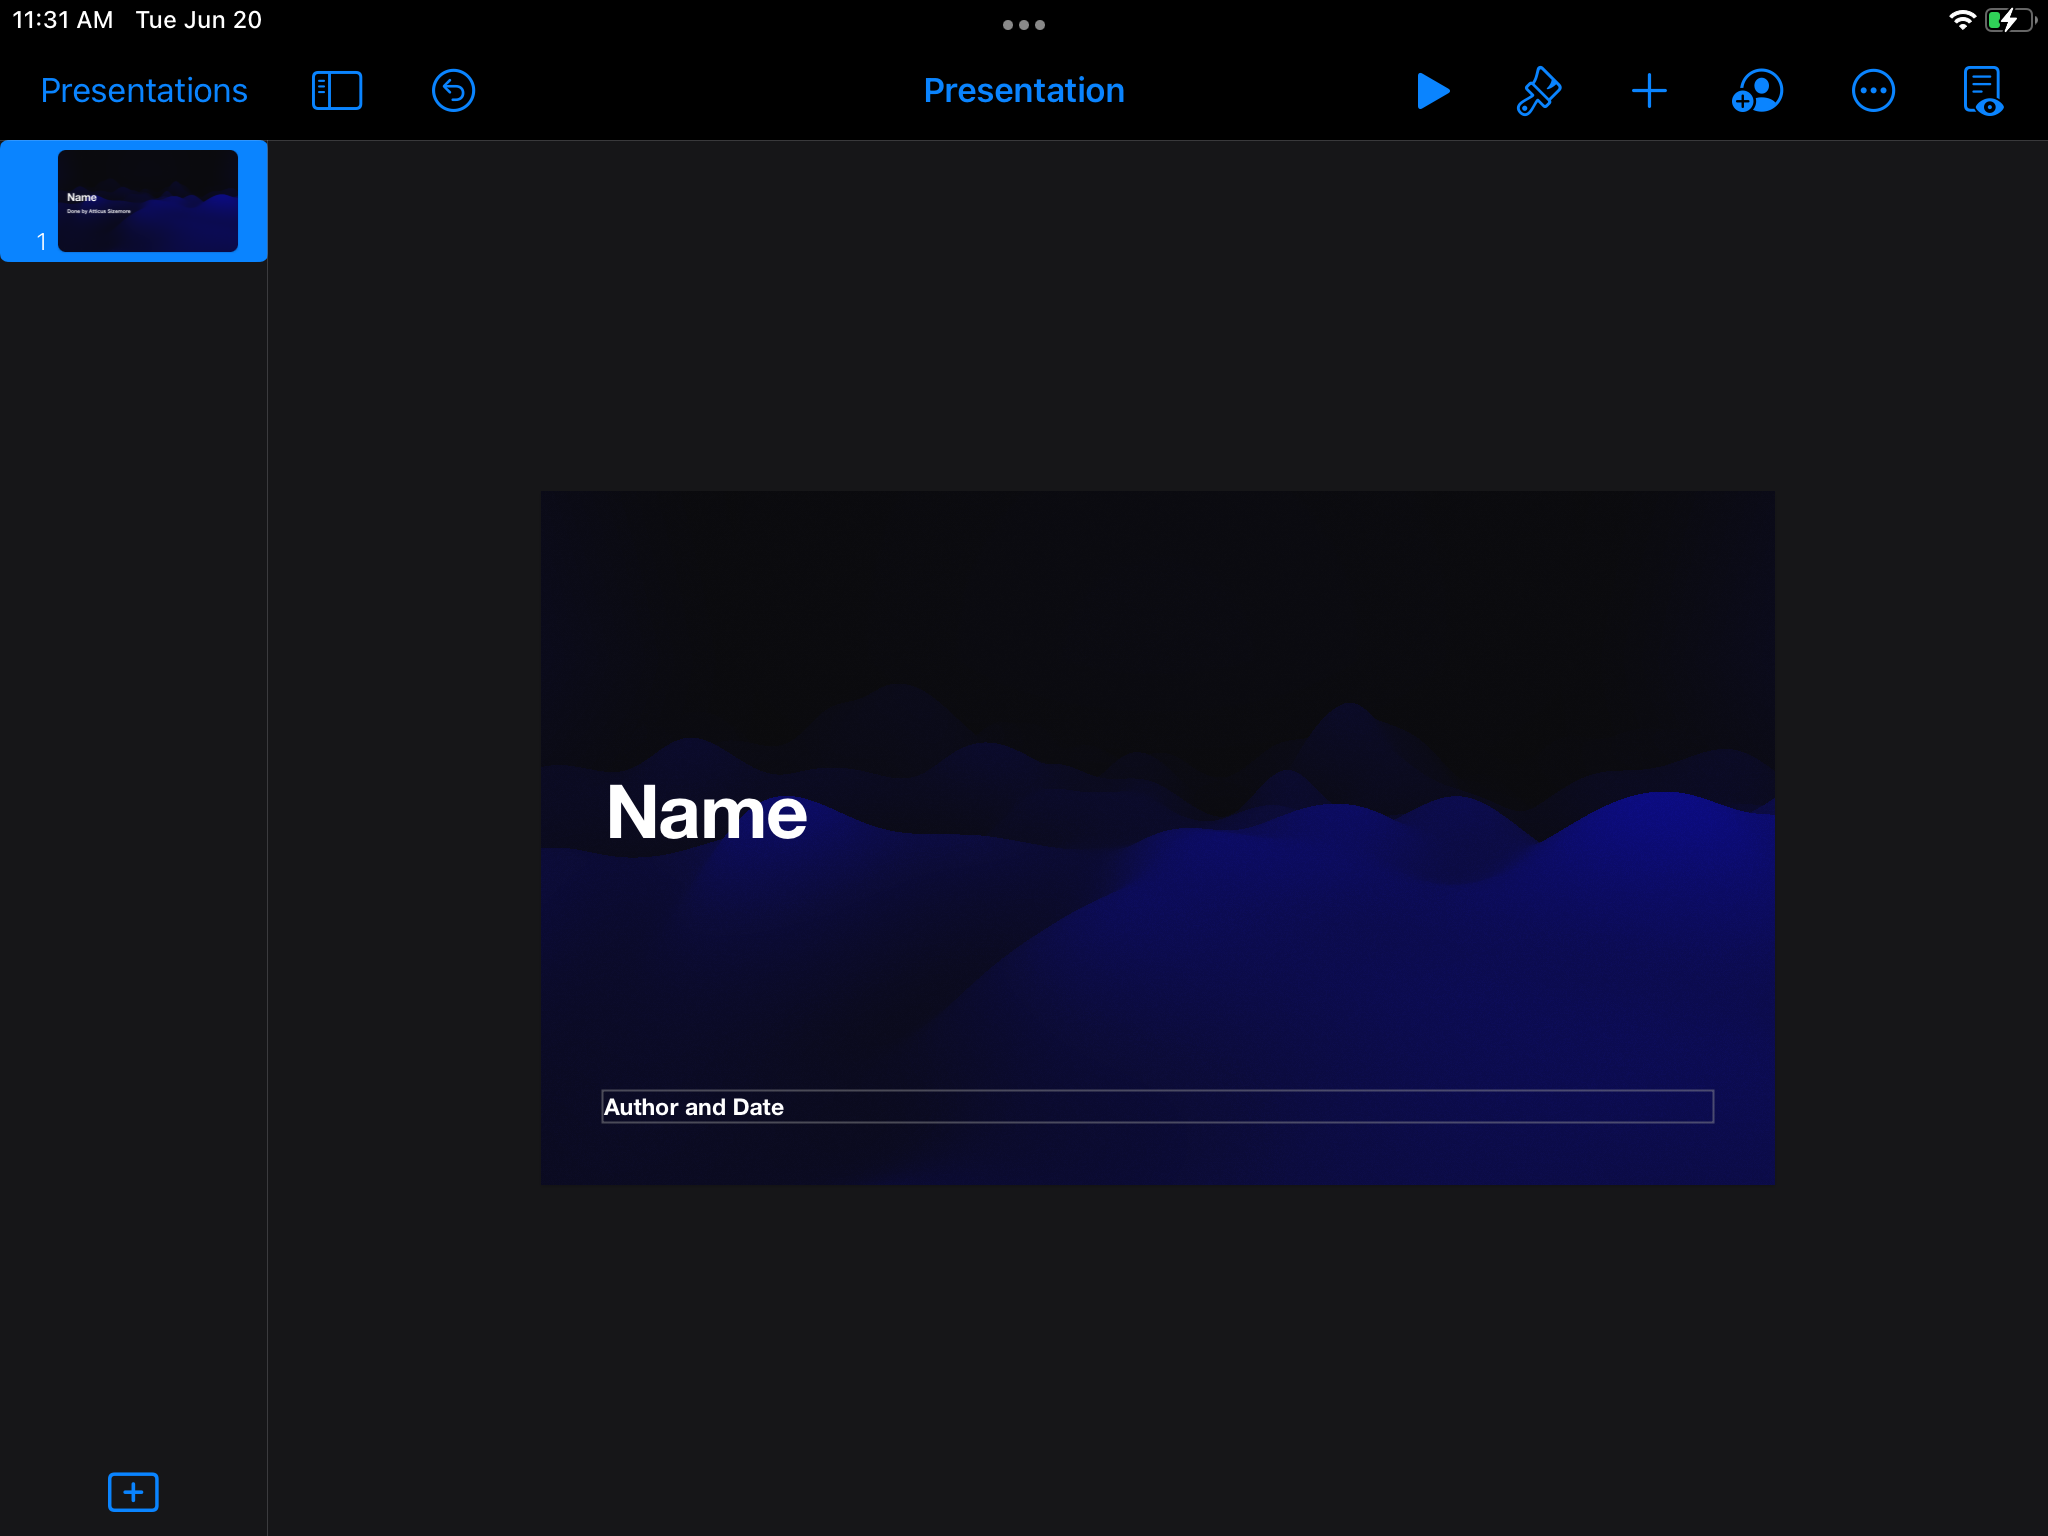Tap the clock showing 11:31 AM
The height and width of the screenshot is (1536, 2048).
62,20
